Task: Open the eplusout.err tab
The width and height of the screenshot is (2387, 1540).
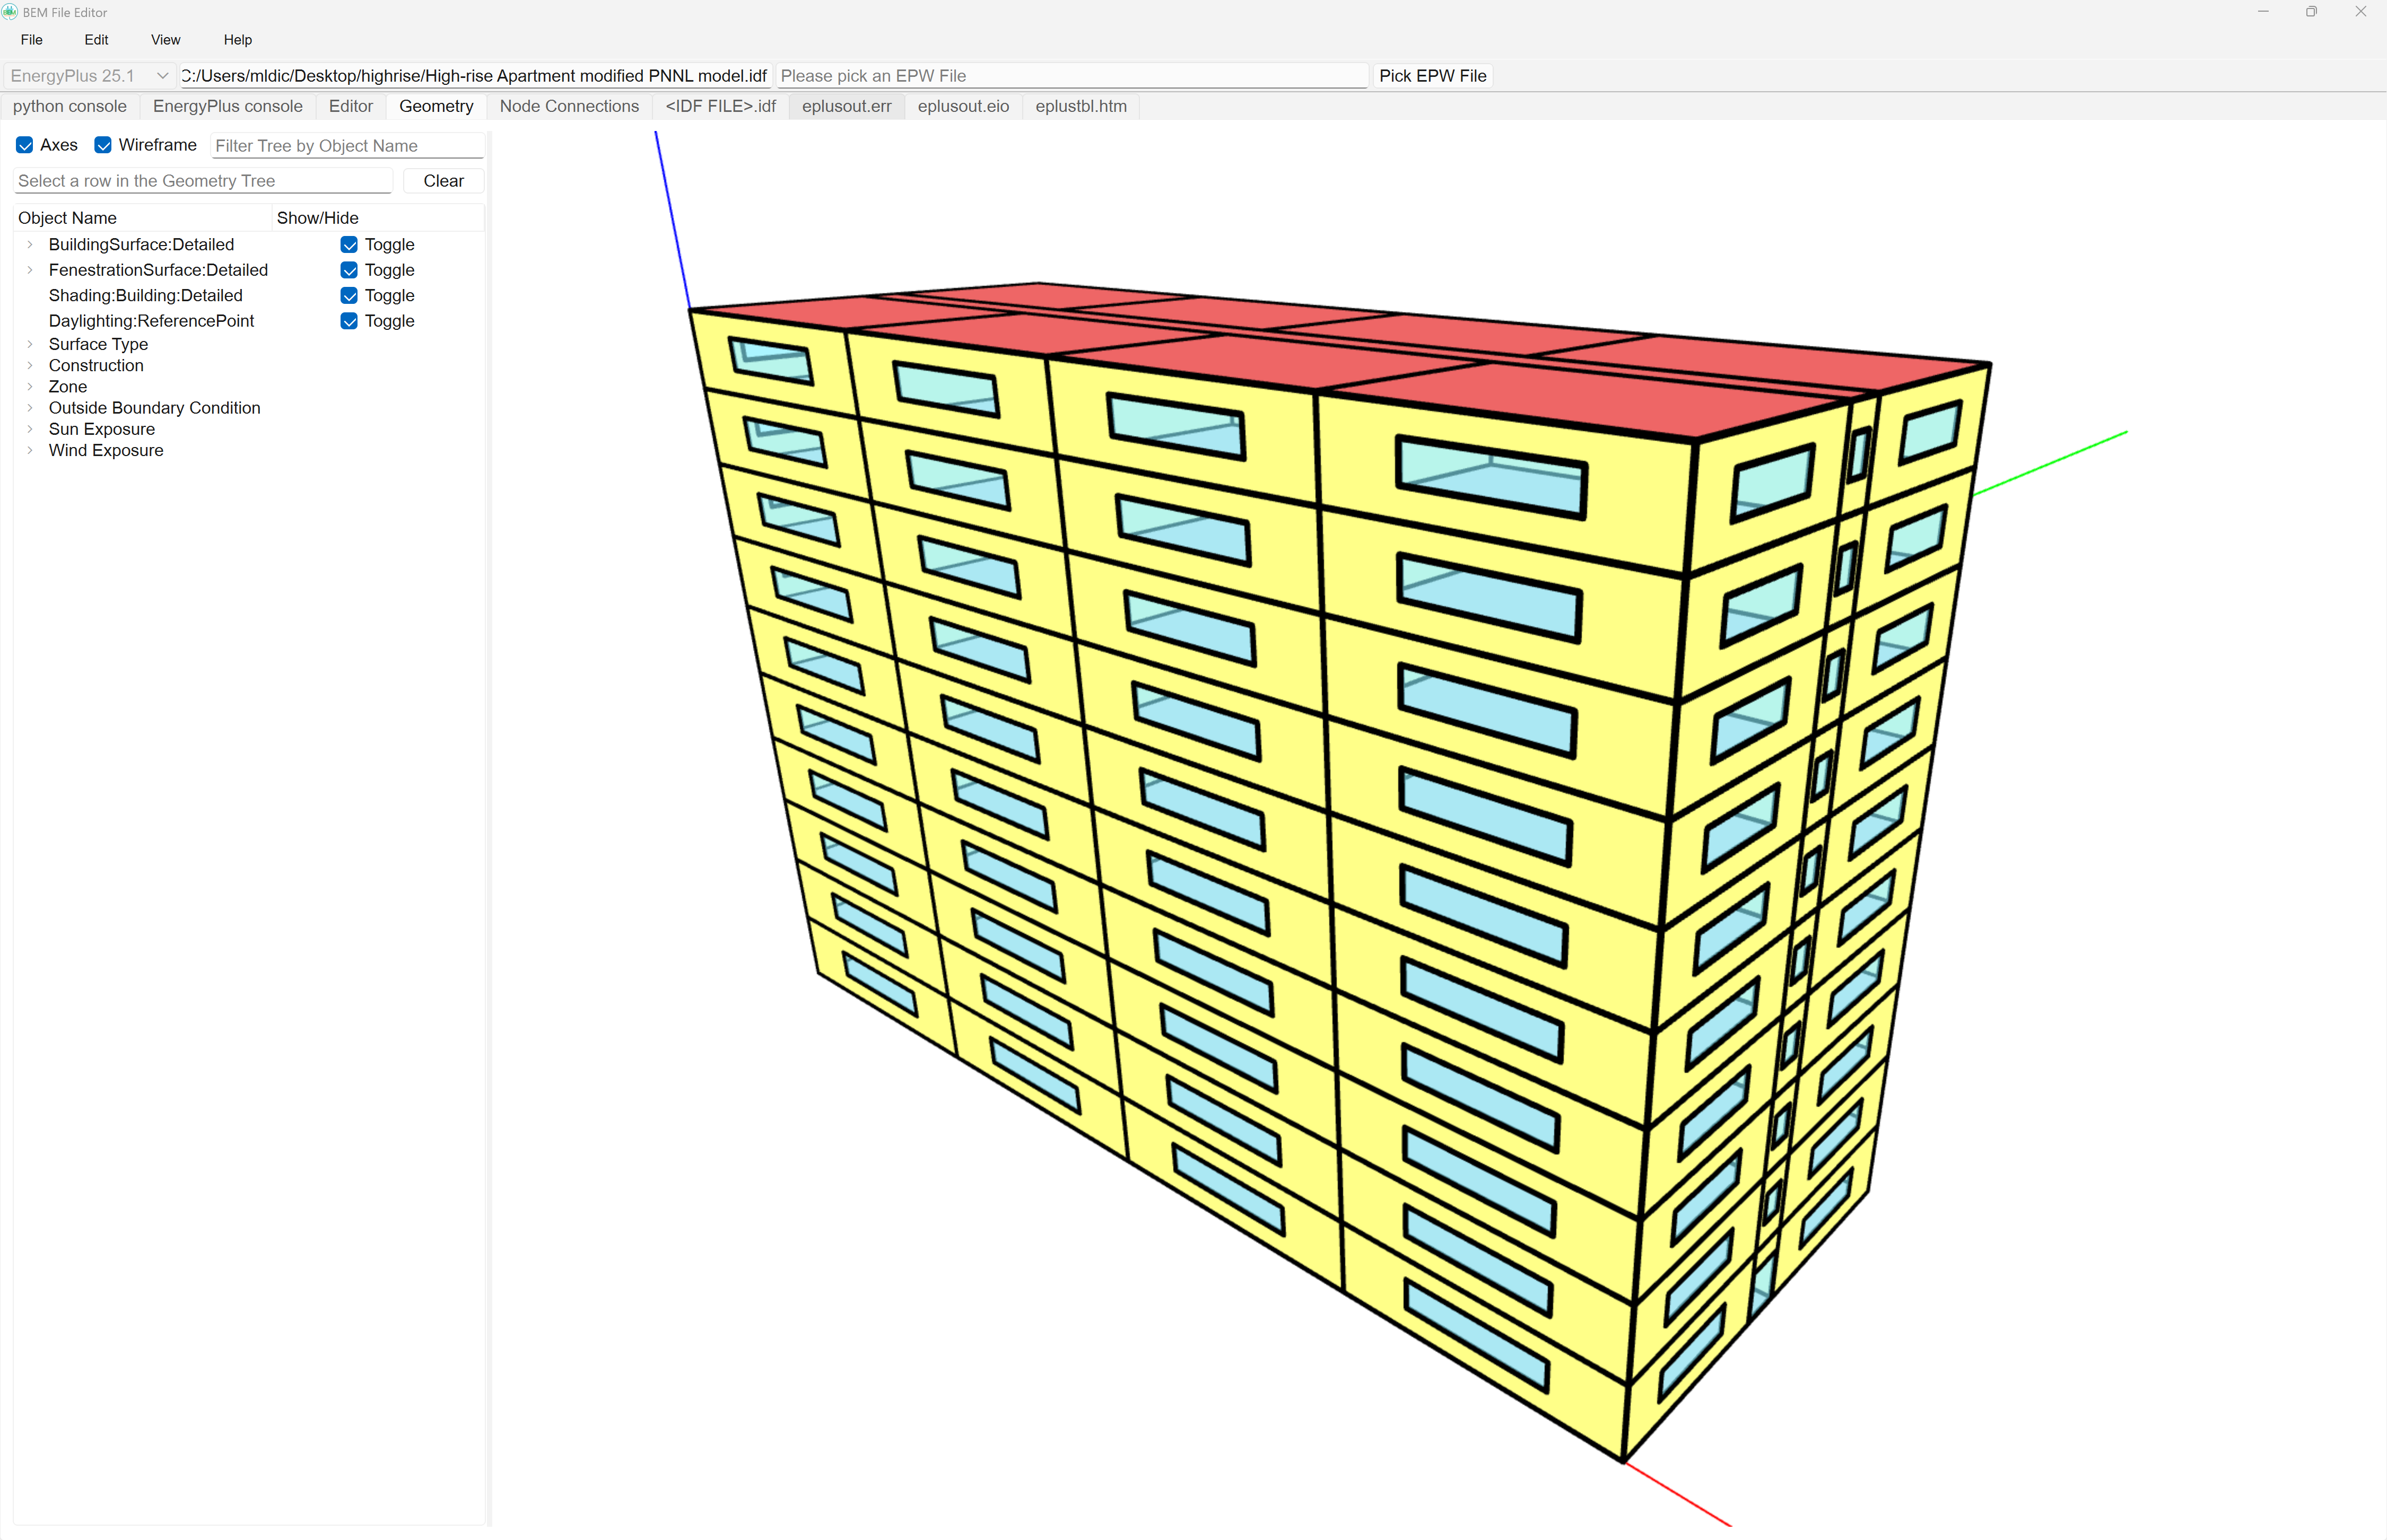Action: 847,106
